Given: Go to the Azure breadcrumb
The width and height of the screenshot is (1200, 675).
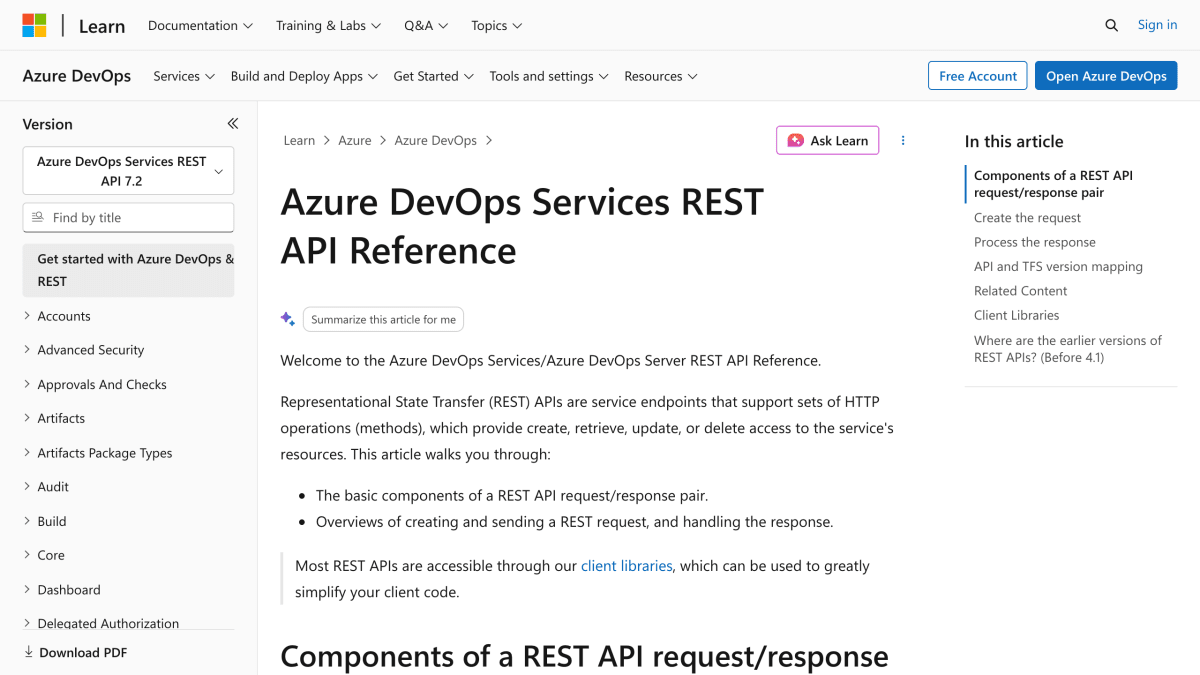Looking at the screenshot, I should click(355, 141).
